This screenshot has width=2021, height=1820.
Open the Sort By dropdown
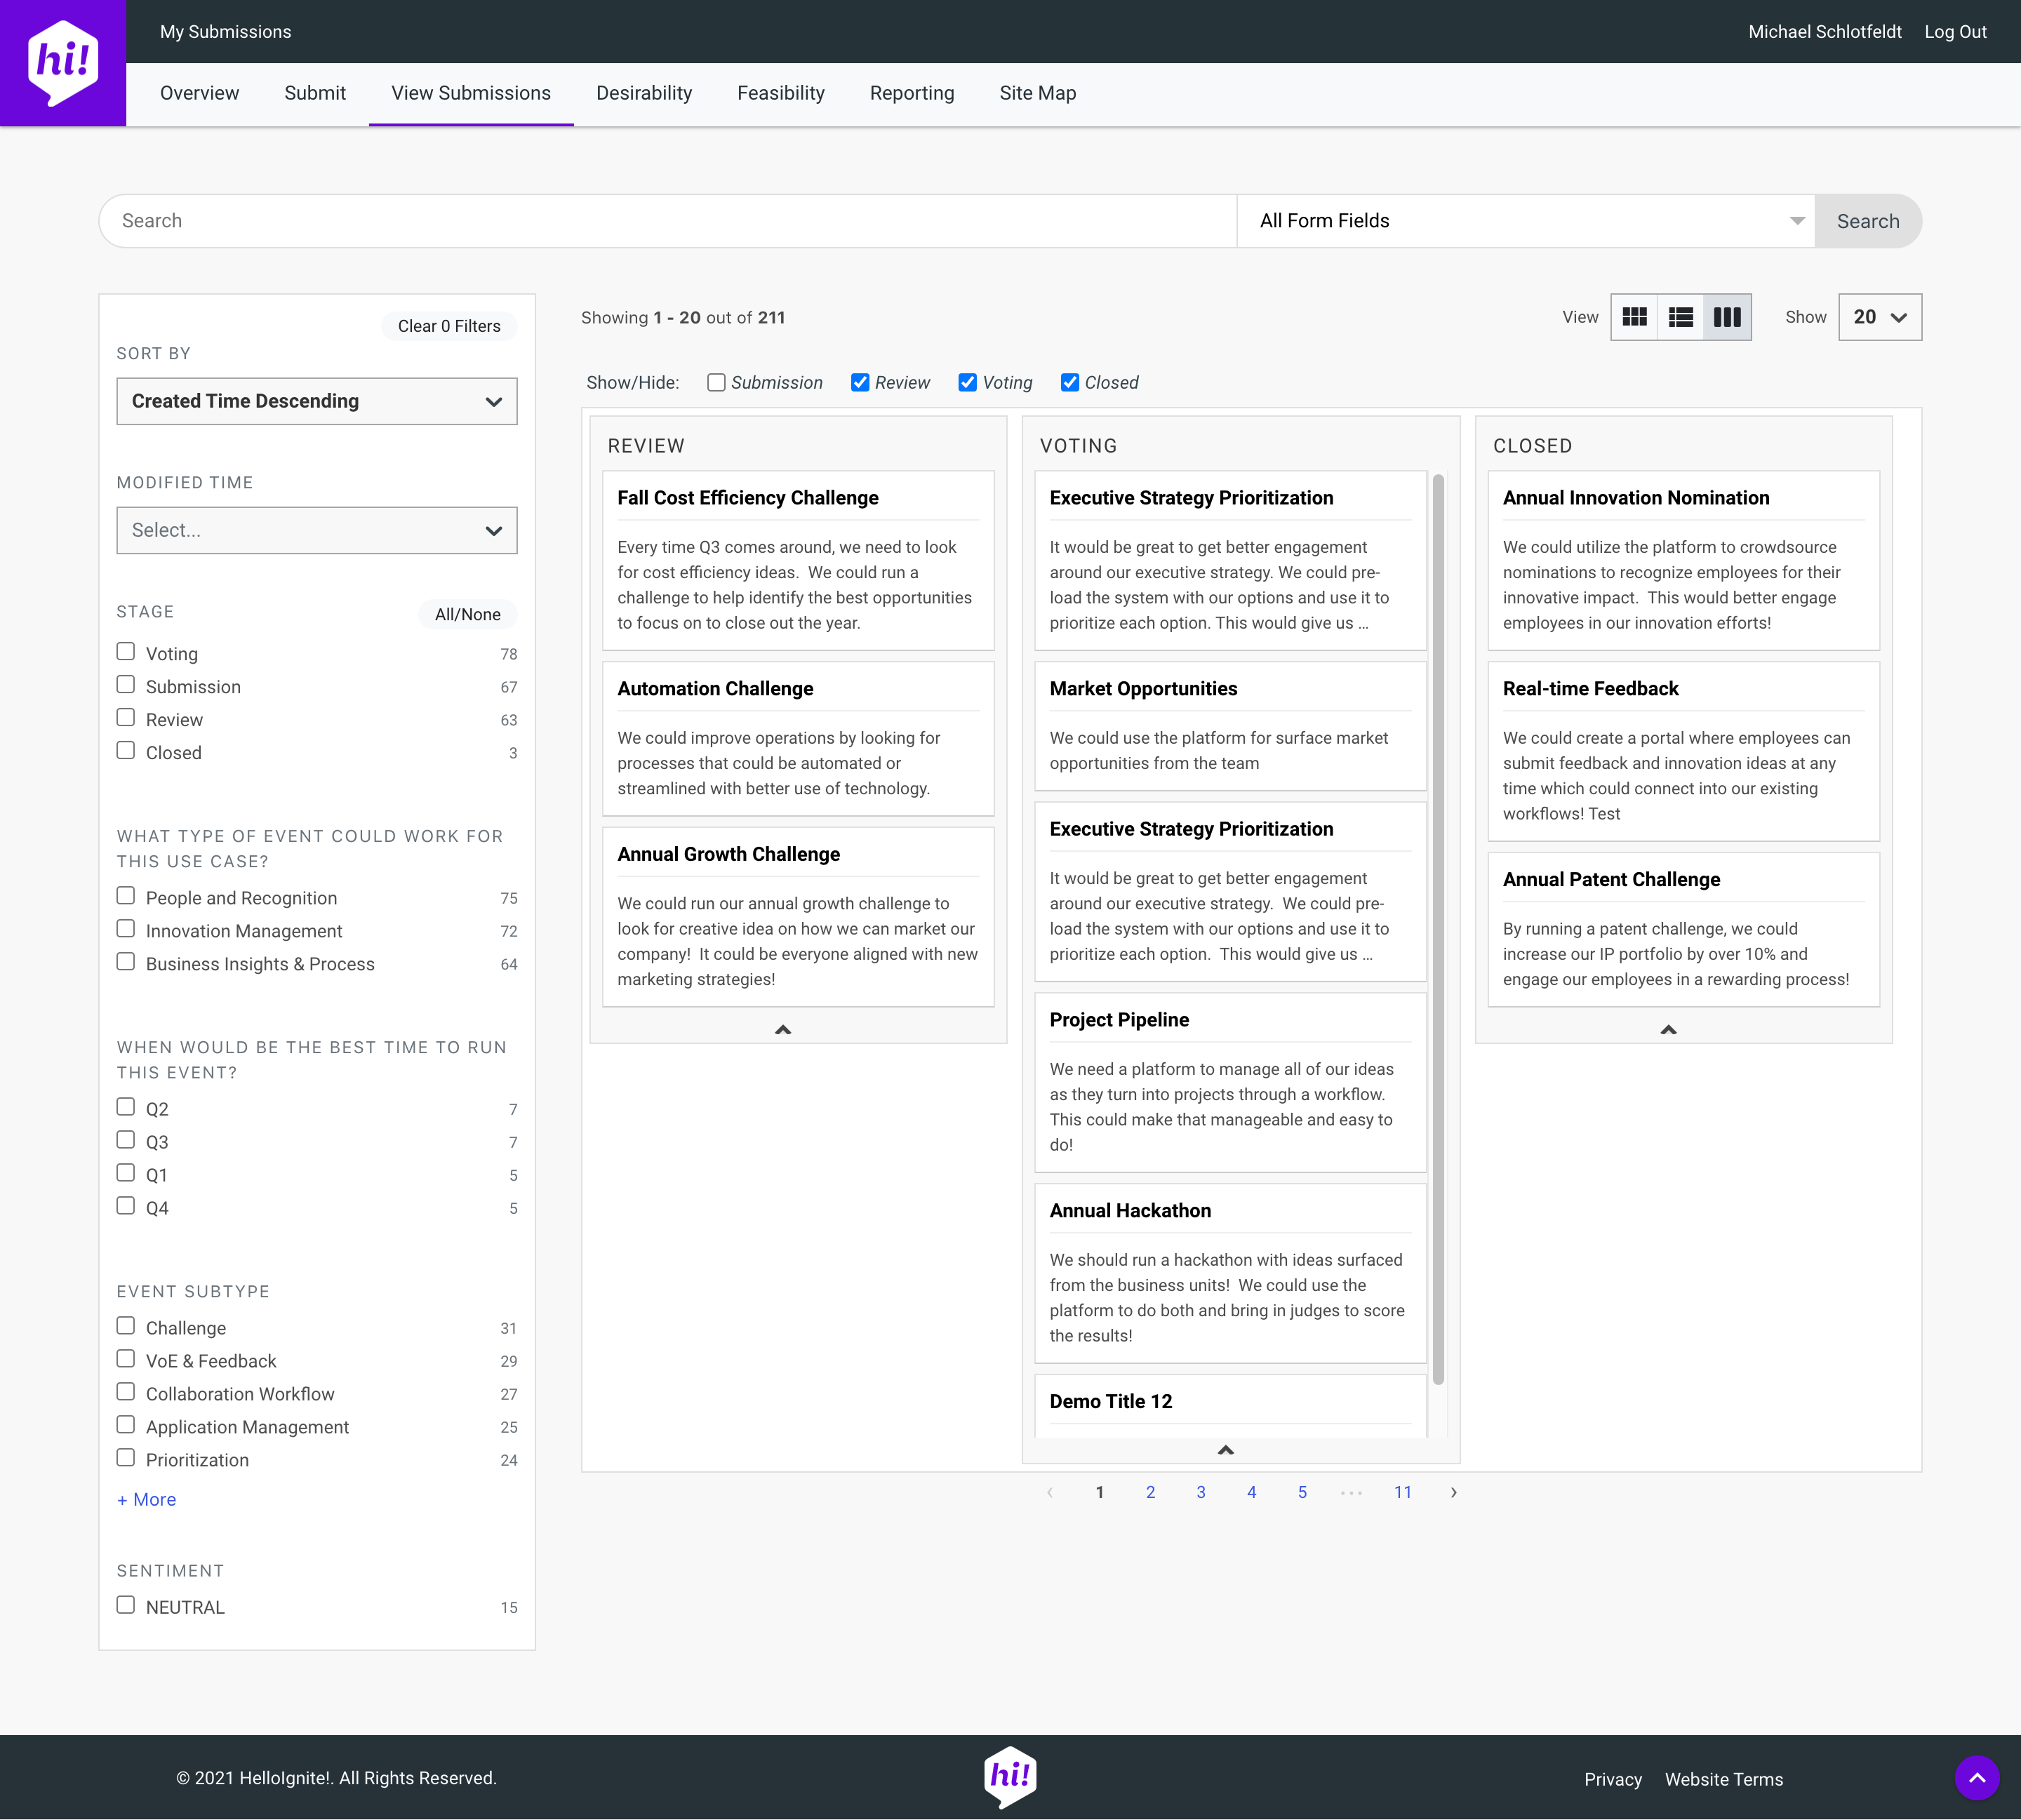317,401
